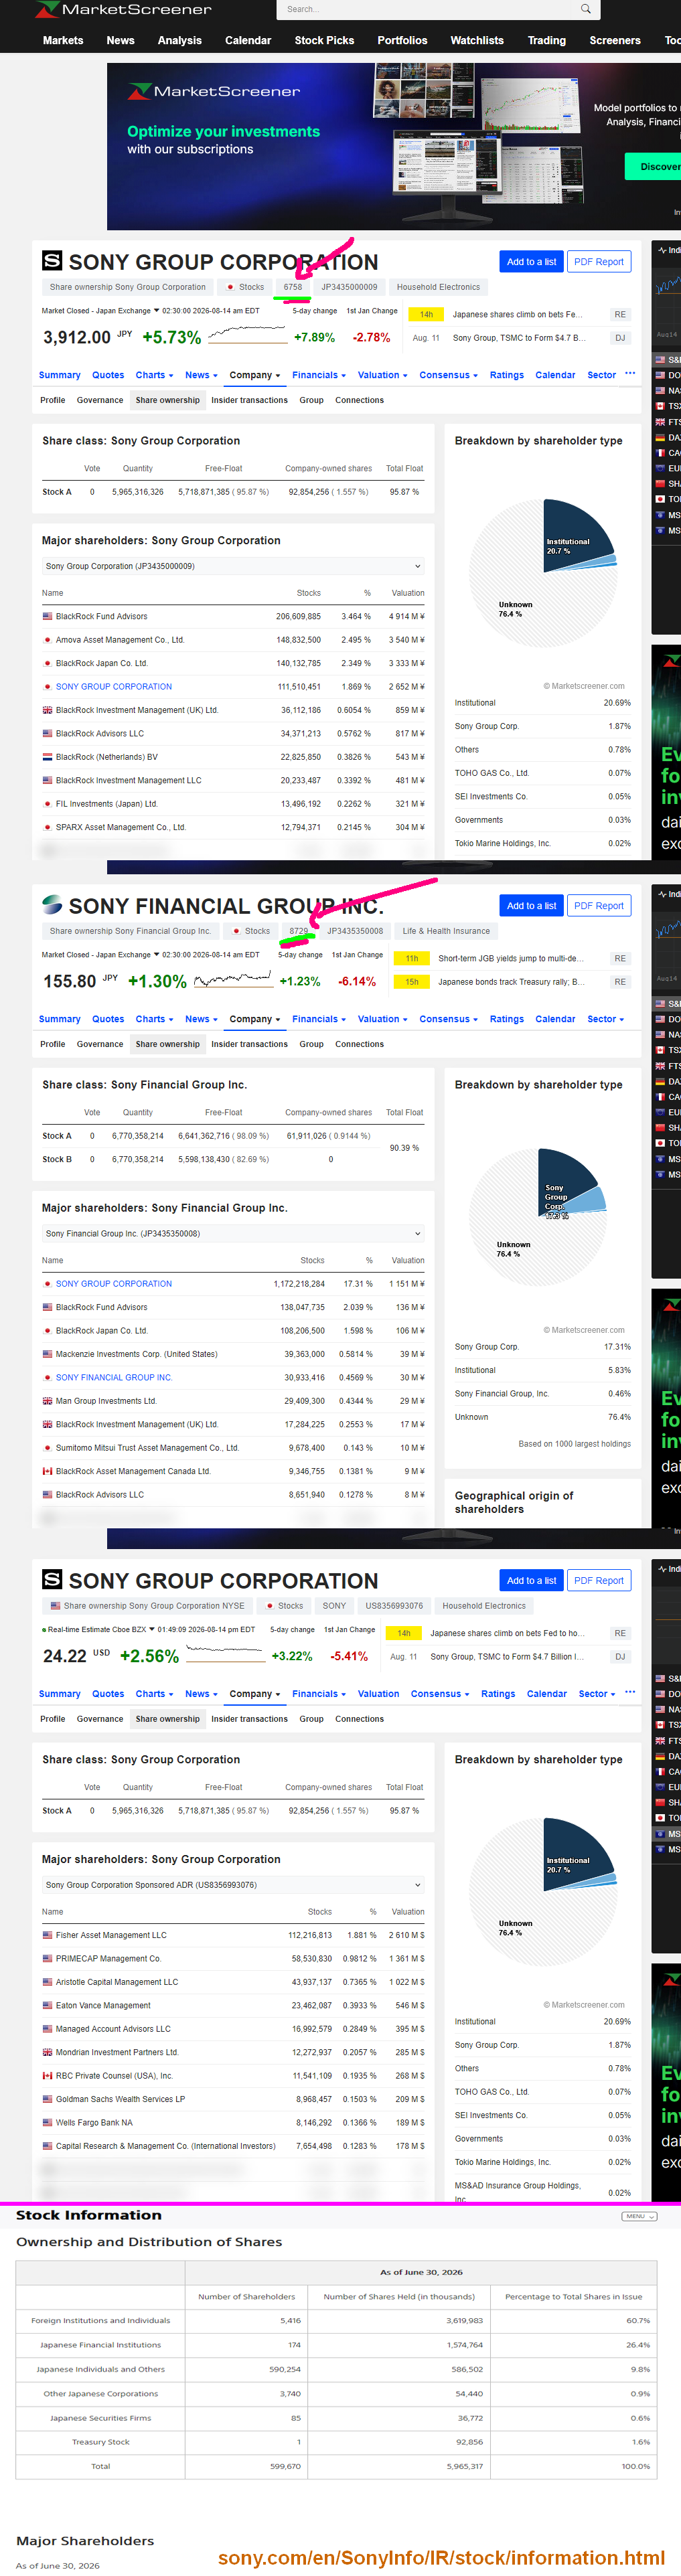Click Add to a list on Sony Financial page
This screenshot has width=681, height=2576.
click(531, 906)
